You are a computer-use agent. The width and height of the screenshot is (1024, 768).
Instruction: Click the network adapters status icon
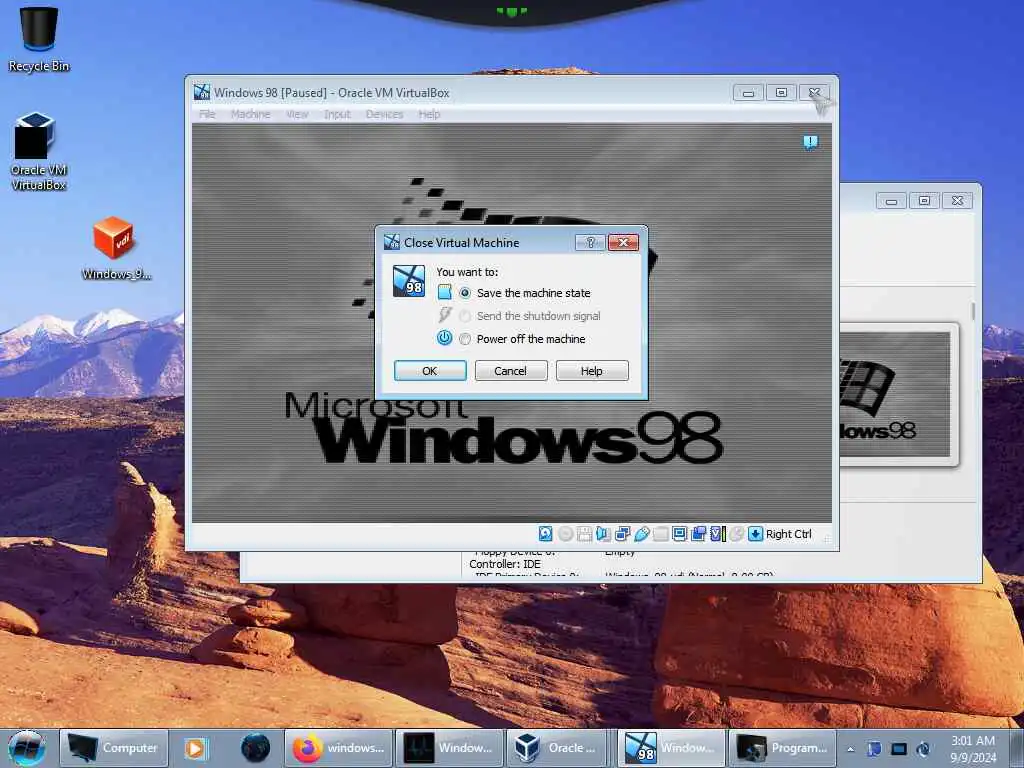click(622, 534)
